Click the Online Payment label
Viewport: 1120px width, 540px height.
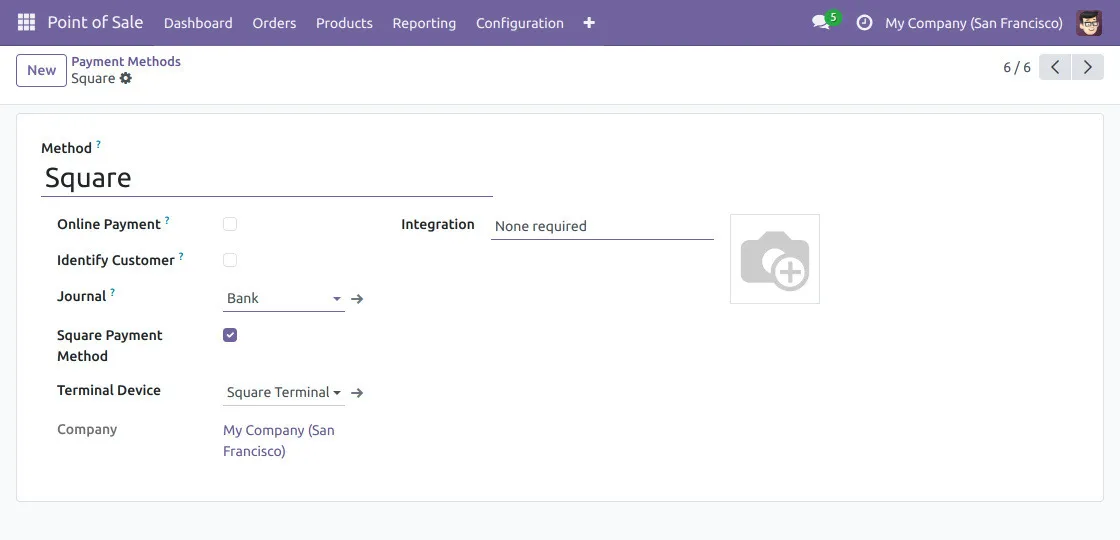click(109, 224)
